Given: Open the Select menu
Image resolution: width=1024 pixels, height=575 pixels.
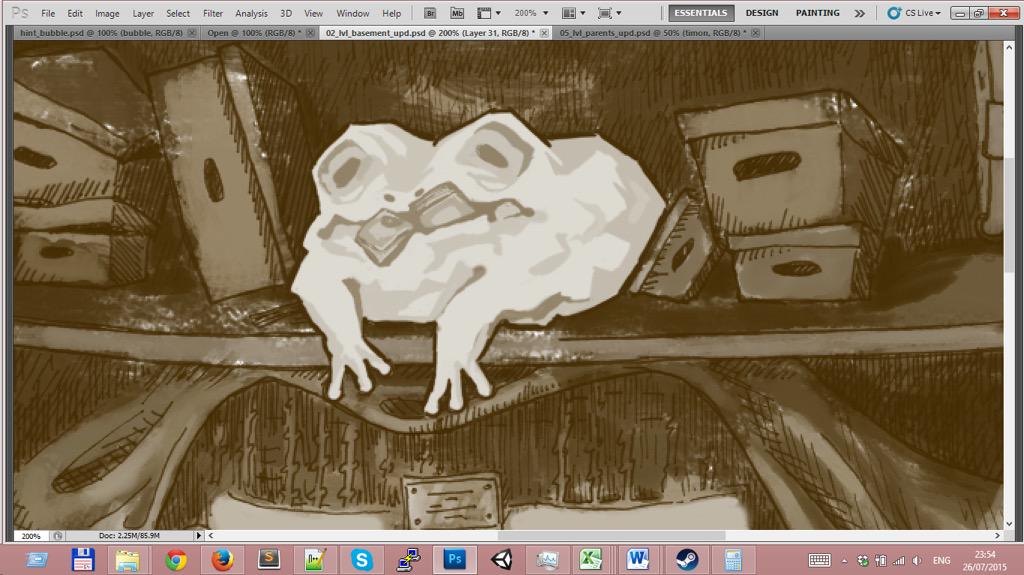Looking at the screenshot, I should (x=178, y=13).
